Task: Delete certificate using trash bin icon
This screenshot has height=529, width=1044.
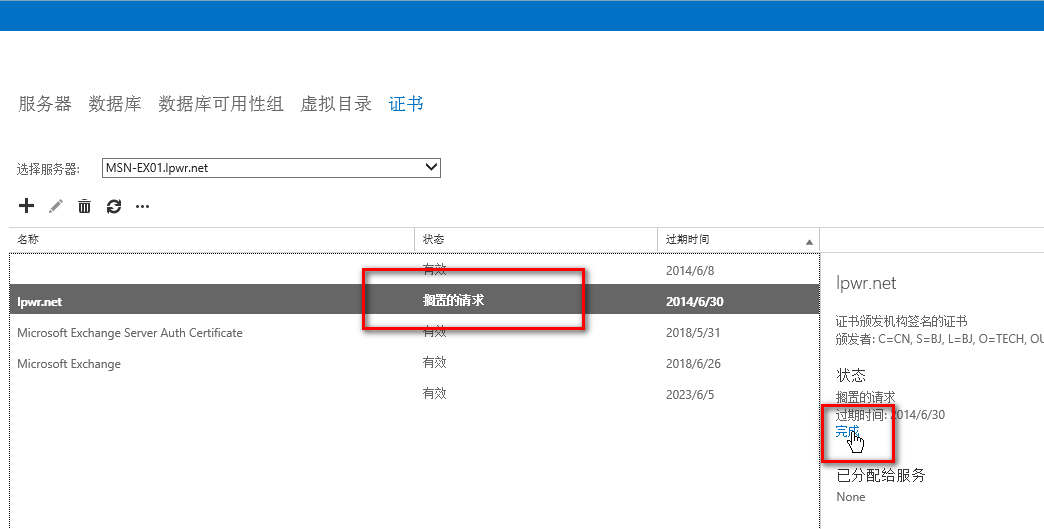Action: (85, 206)
